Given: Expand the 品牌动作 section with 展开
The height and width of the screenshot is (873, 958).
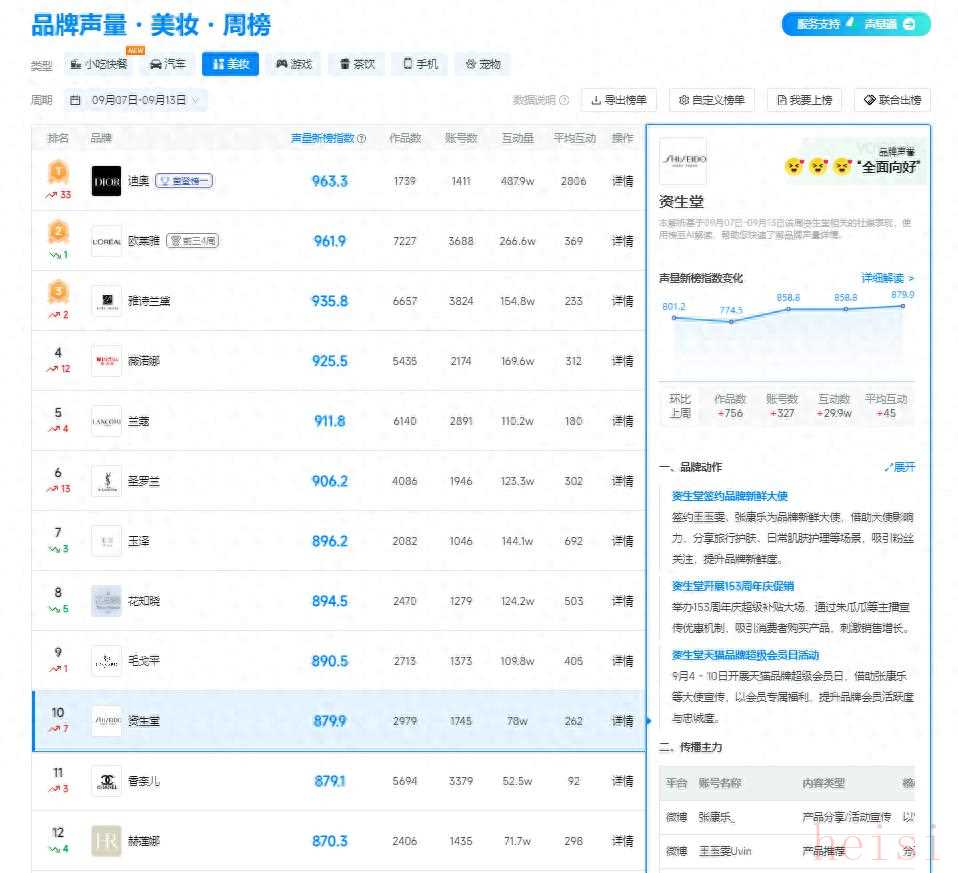Looking at the screenshot, I should pos(899,467).
